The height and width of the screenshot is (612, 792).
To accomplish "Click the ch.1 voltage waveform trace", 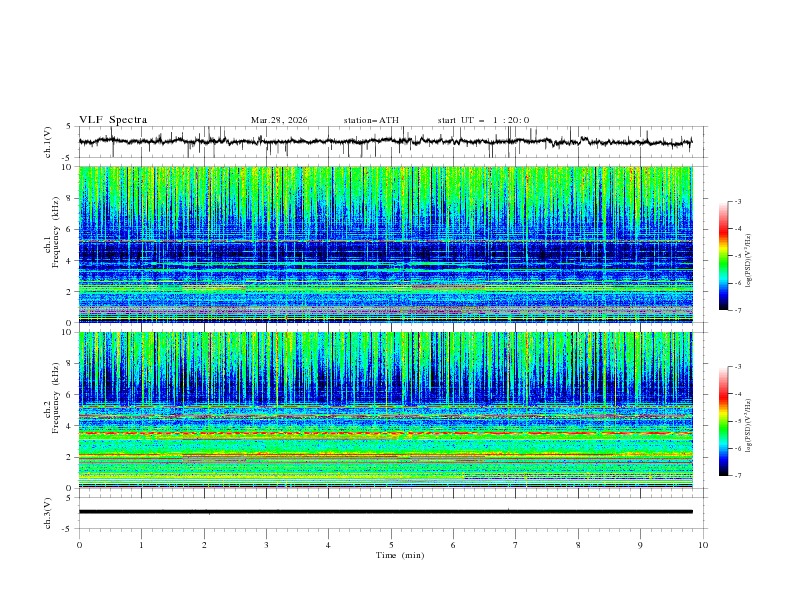I will tap(385, 142).
